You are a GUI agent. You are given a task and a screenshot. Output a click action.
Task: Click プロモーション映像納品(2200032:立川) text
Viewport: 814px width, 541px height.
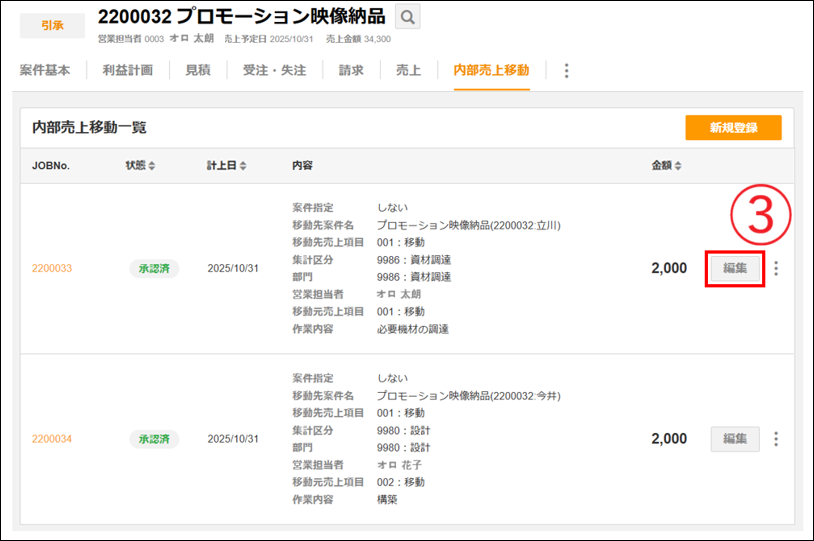(469, 225)
